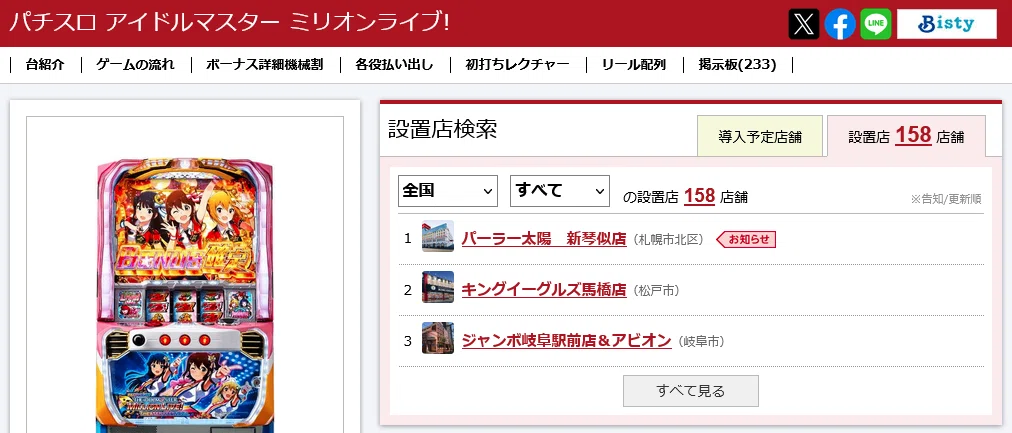Click the (札幌市北区) location text
The height and width of the screenshot is (433, 1012).
pyautogui.click(x=668, y=239)
